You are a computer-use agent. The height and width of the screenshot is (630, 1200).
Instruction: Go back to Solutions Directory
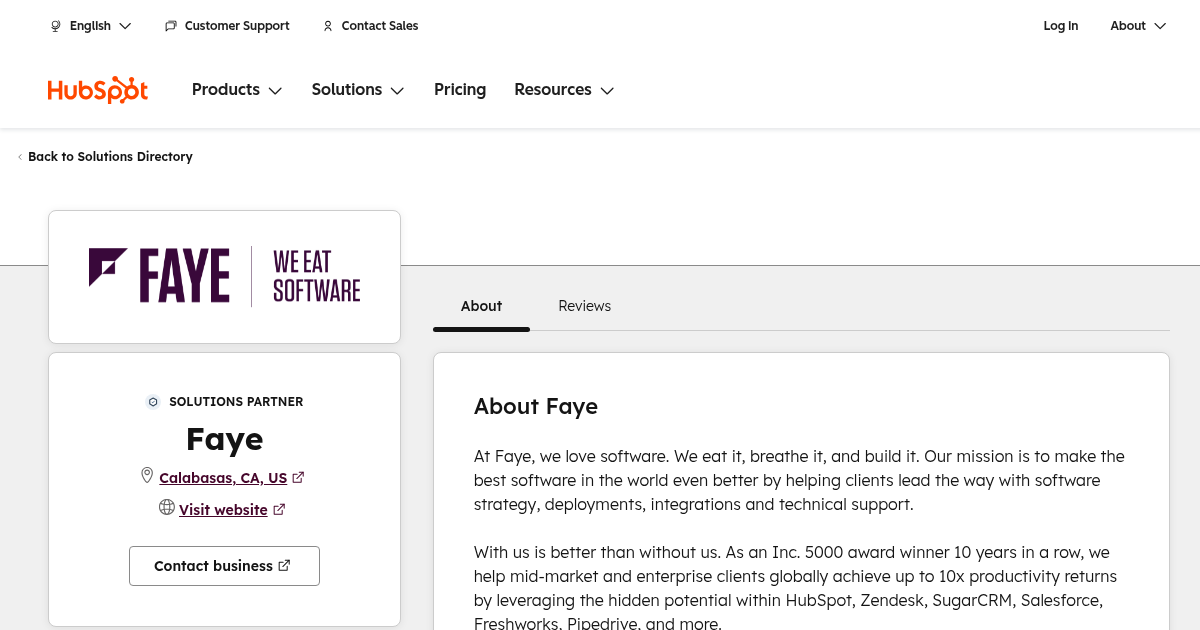pyautogui.click(x=110, y=157)
